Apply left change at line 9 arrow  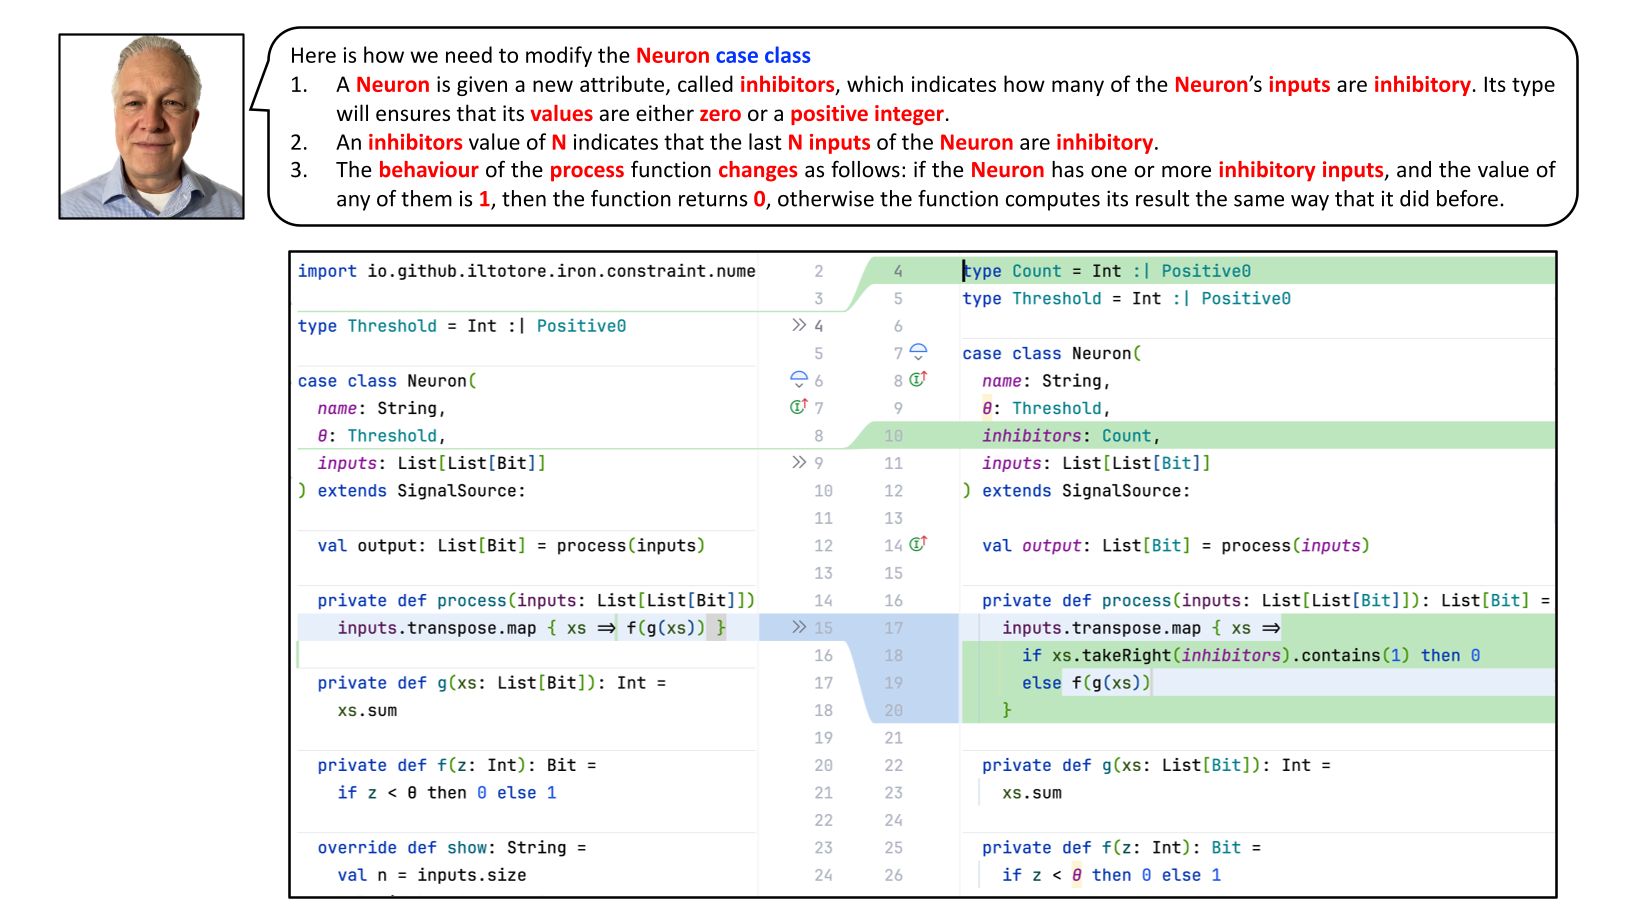click(x=798, y=462)
